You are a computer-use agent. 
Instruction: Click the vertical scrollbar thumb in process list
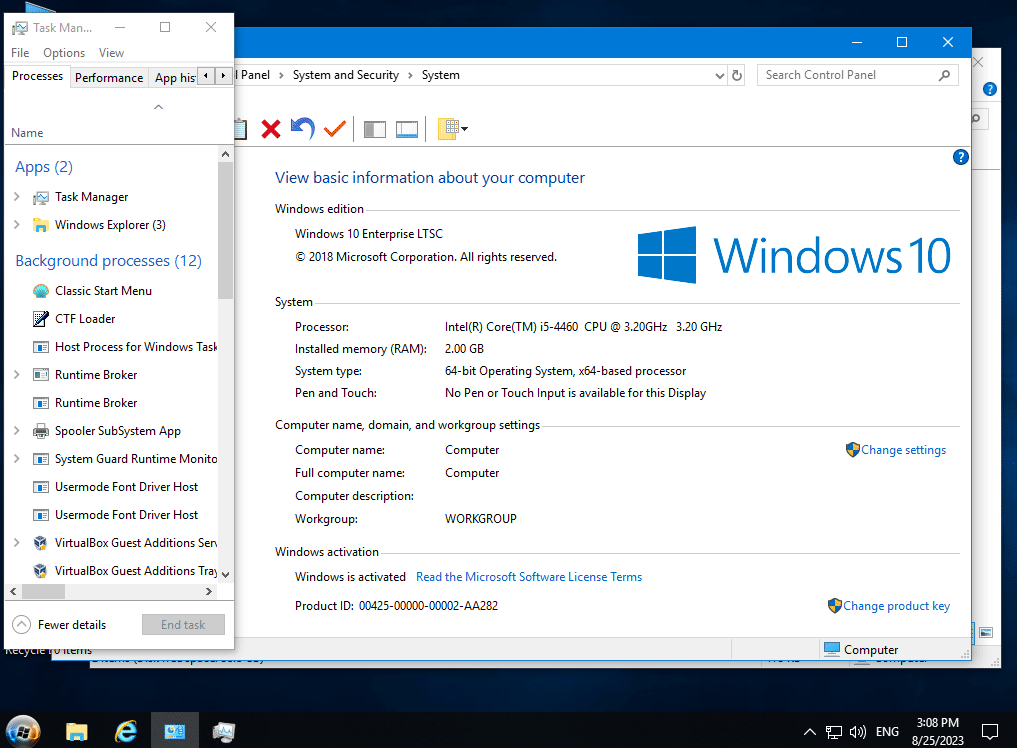point(225,230)
